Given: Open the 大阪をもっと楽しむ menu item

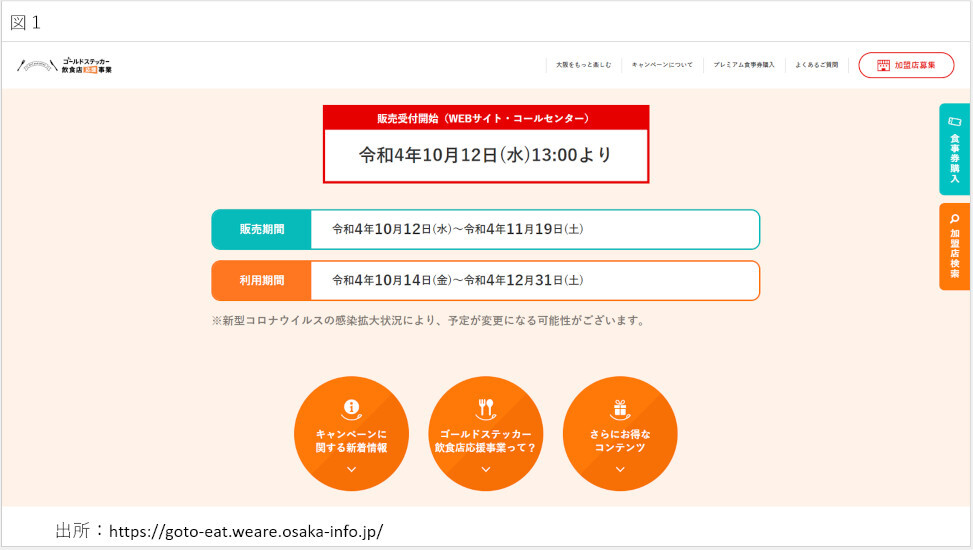Looking at the screenshot, I should point(583,65).
